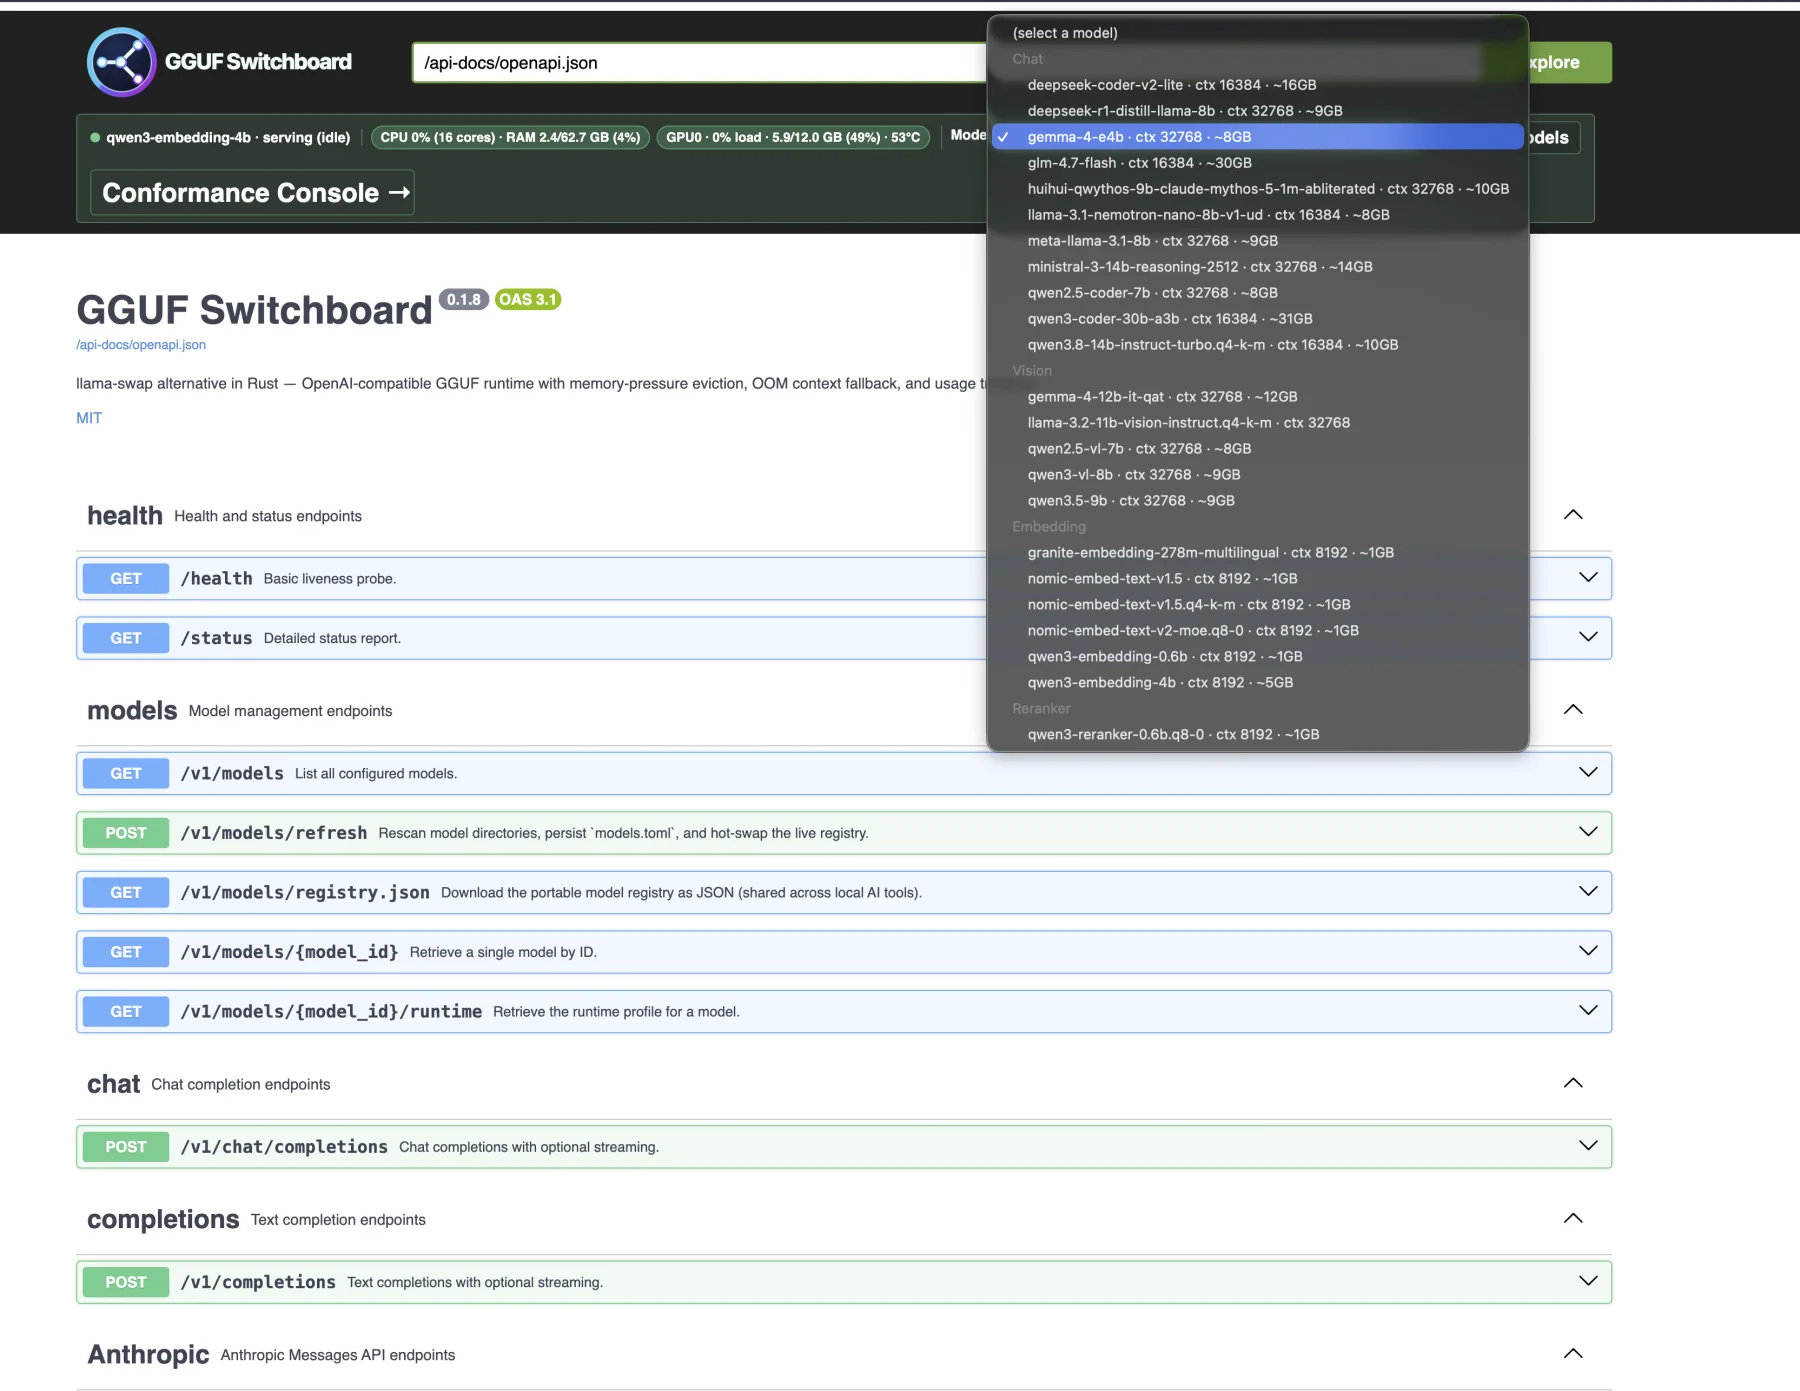Choose deepseek-coder-v2-lite from model list
The image size is (1800, 1391).
click(1257, 85)
